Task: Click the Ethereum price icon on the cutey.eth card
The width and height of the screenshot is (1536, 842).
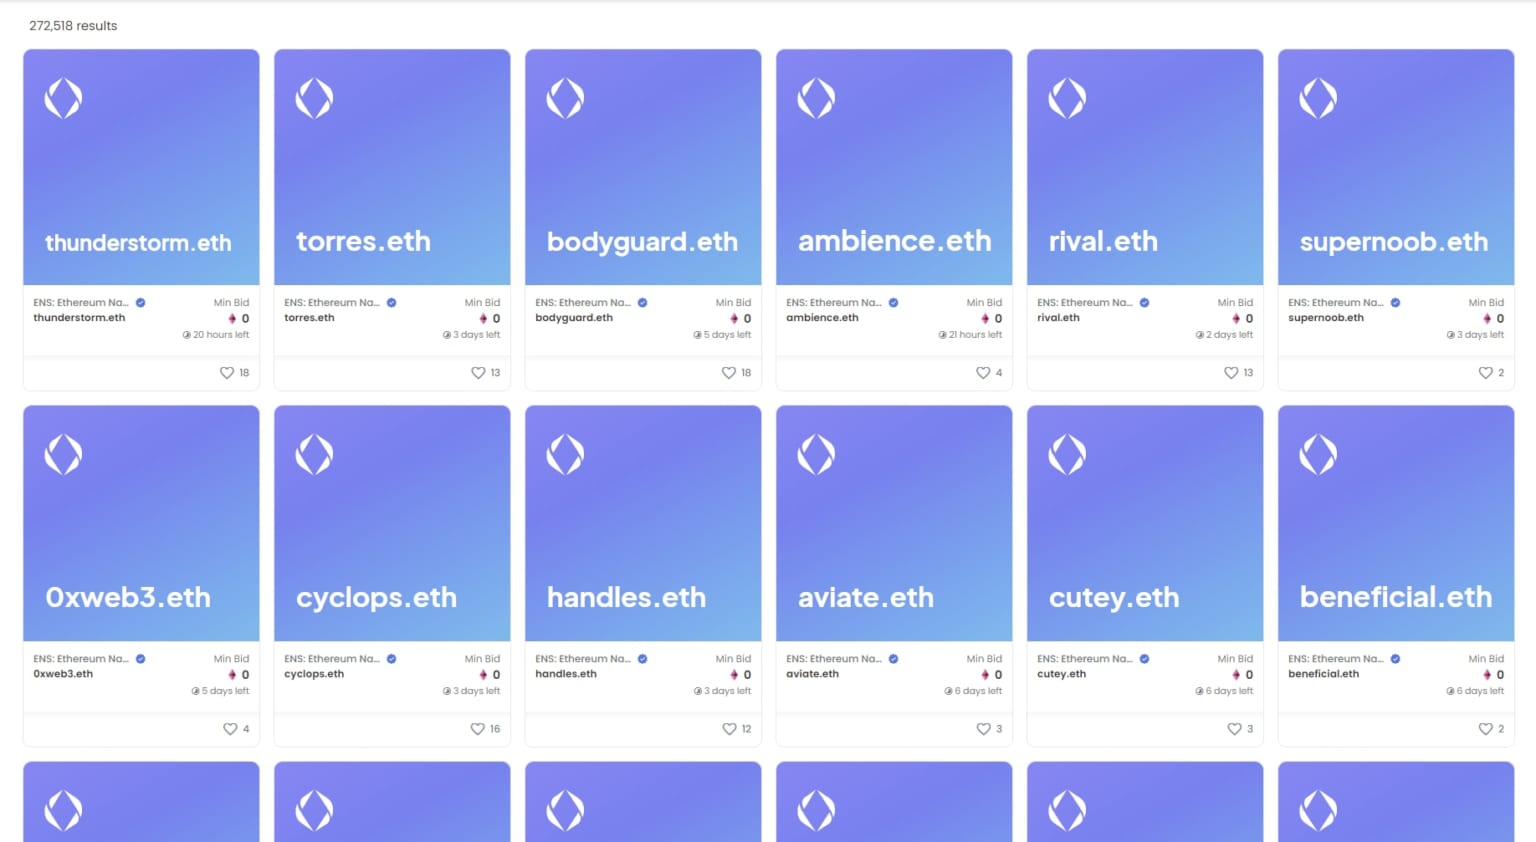Action: 1238,674
